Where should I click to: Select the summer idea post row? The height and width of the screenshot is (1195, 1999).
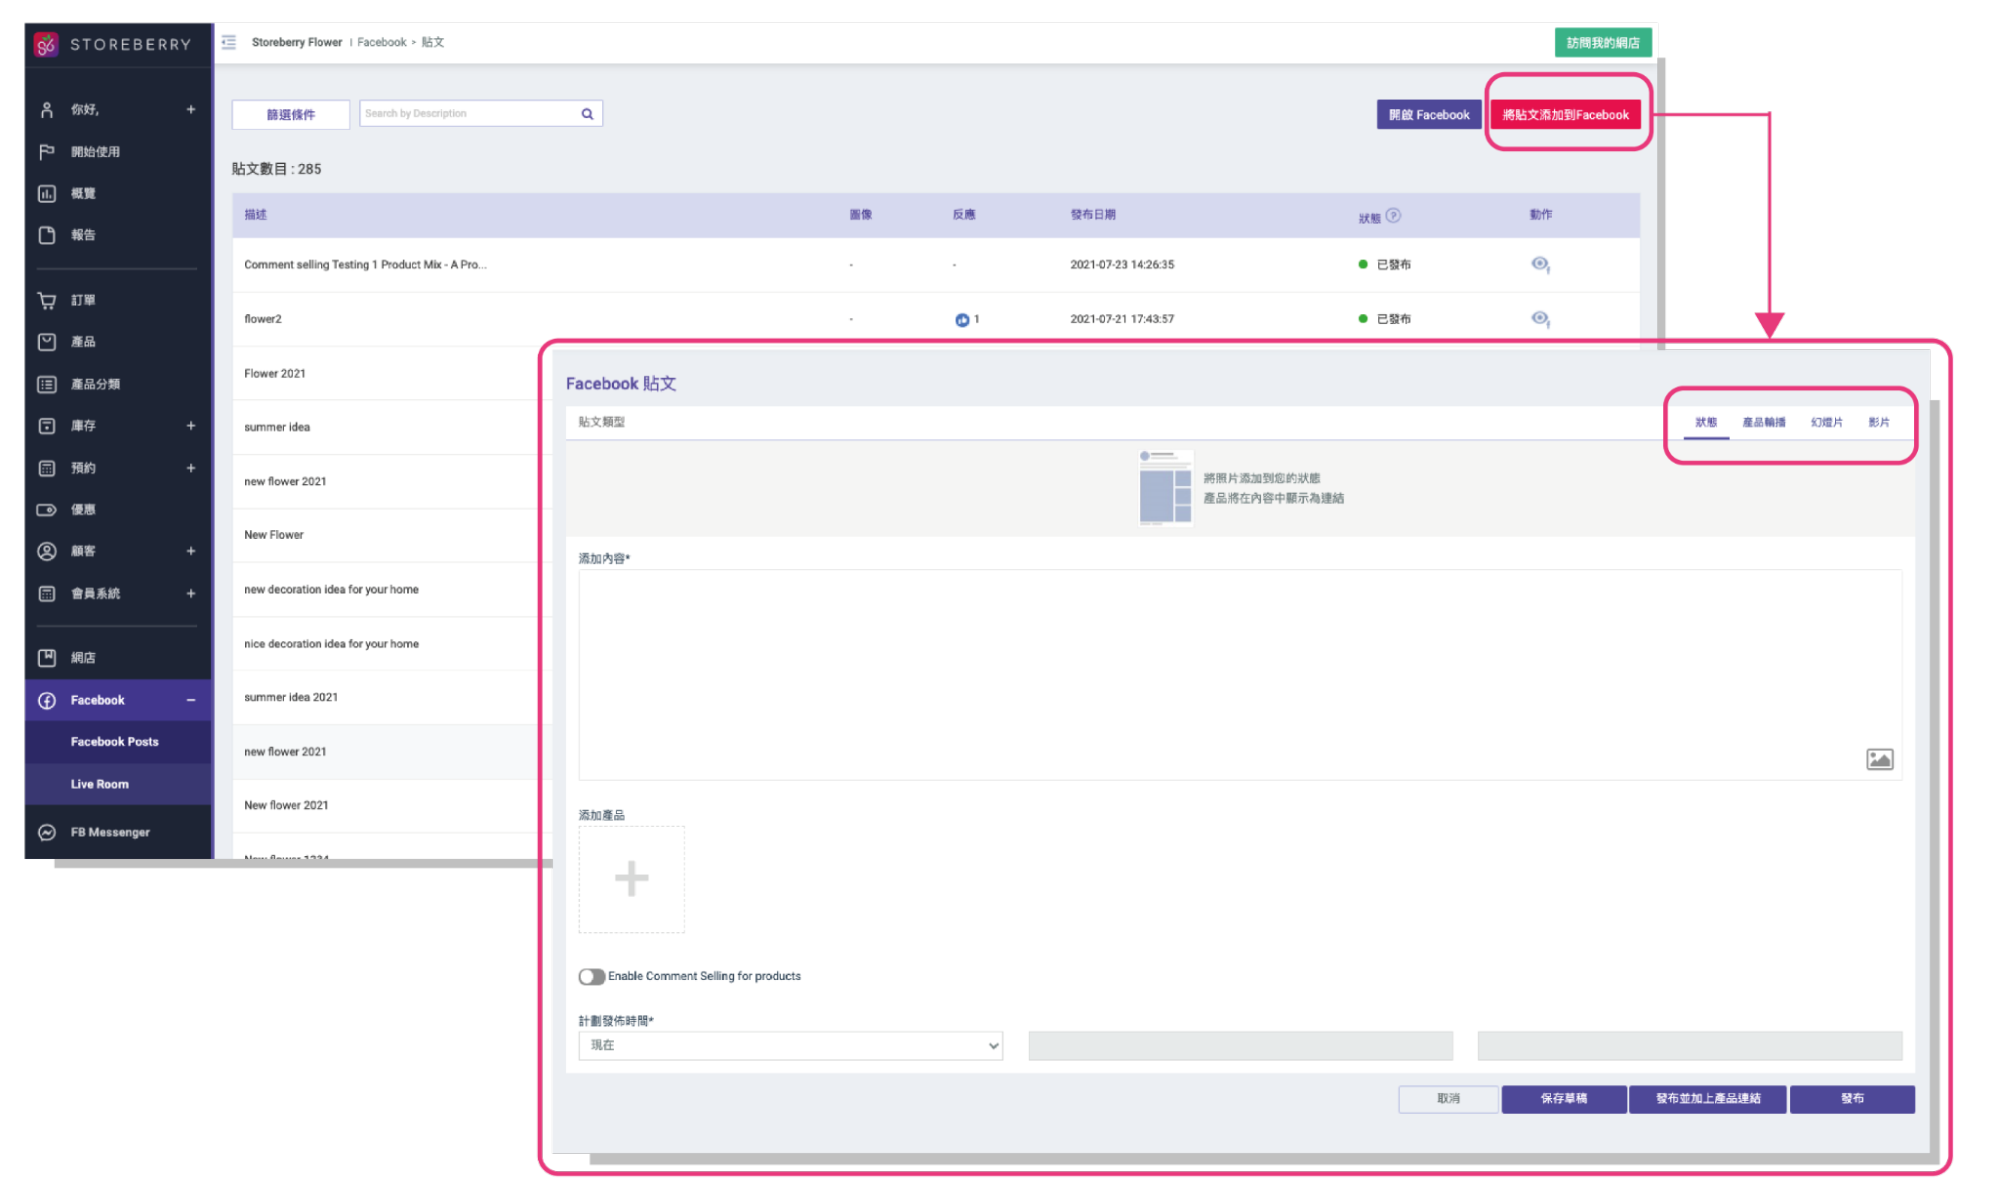click(390, 428)
